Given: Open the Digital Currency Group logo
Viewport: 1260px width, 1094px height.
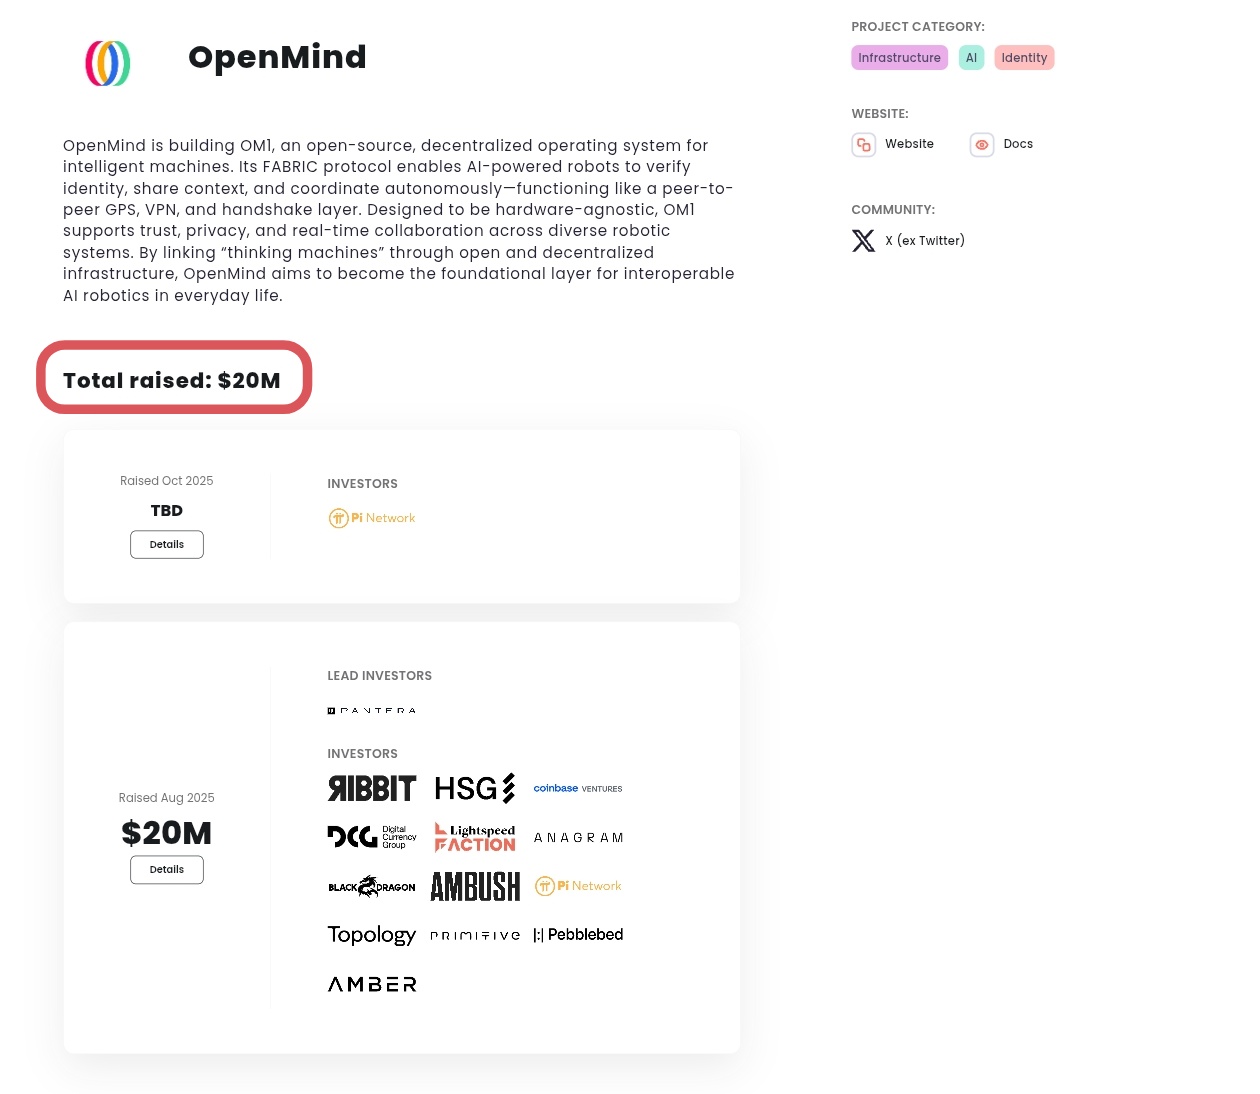Looking at the screenshot, I should click(x=372, y=837).
